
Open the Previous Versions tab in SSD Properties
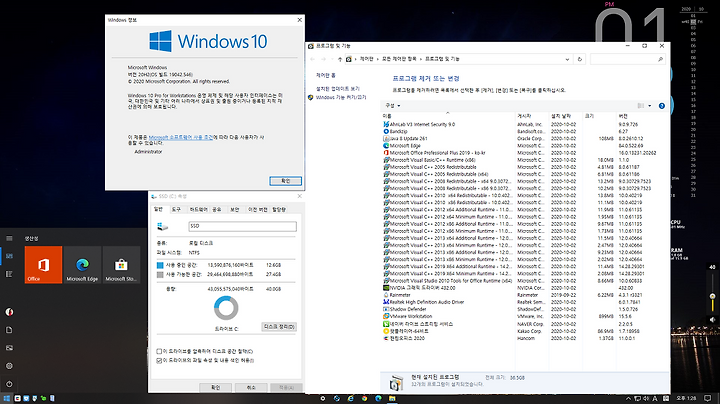pyautogui.click(x=258, y=209)
